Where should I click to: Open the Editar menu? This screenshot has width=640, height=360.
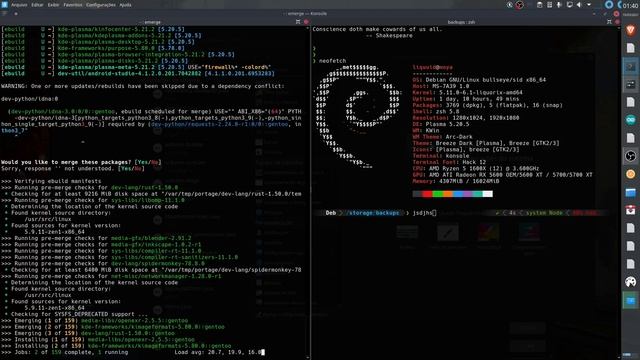[37, 5]
